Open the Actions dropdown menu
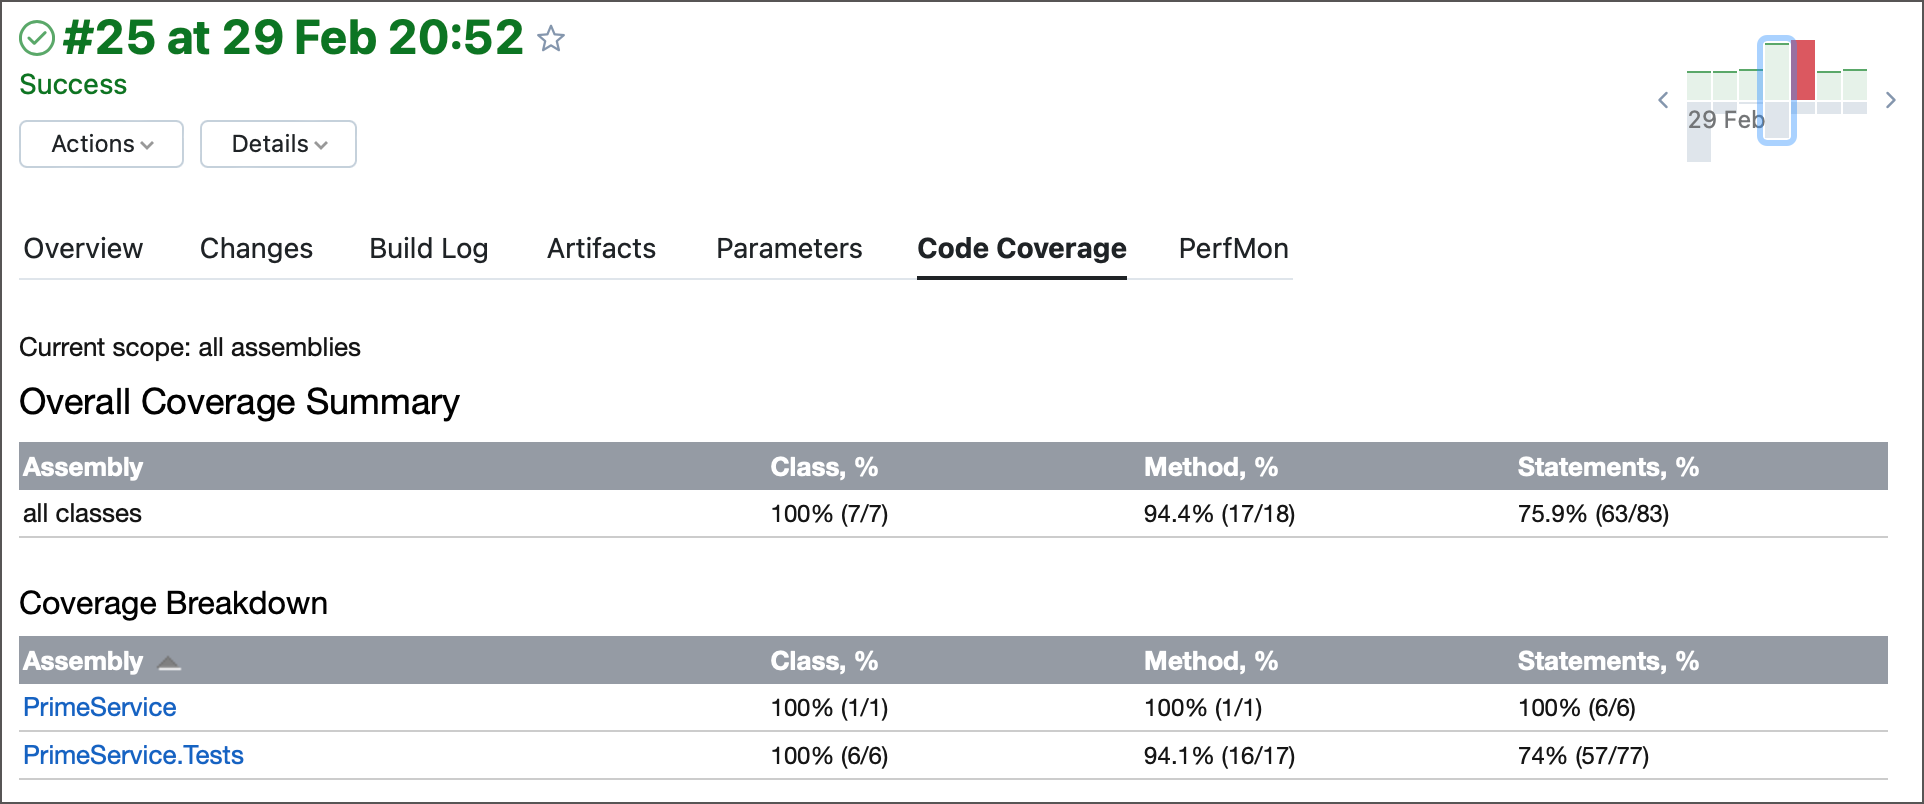 [x=100, y=143]
